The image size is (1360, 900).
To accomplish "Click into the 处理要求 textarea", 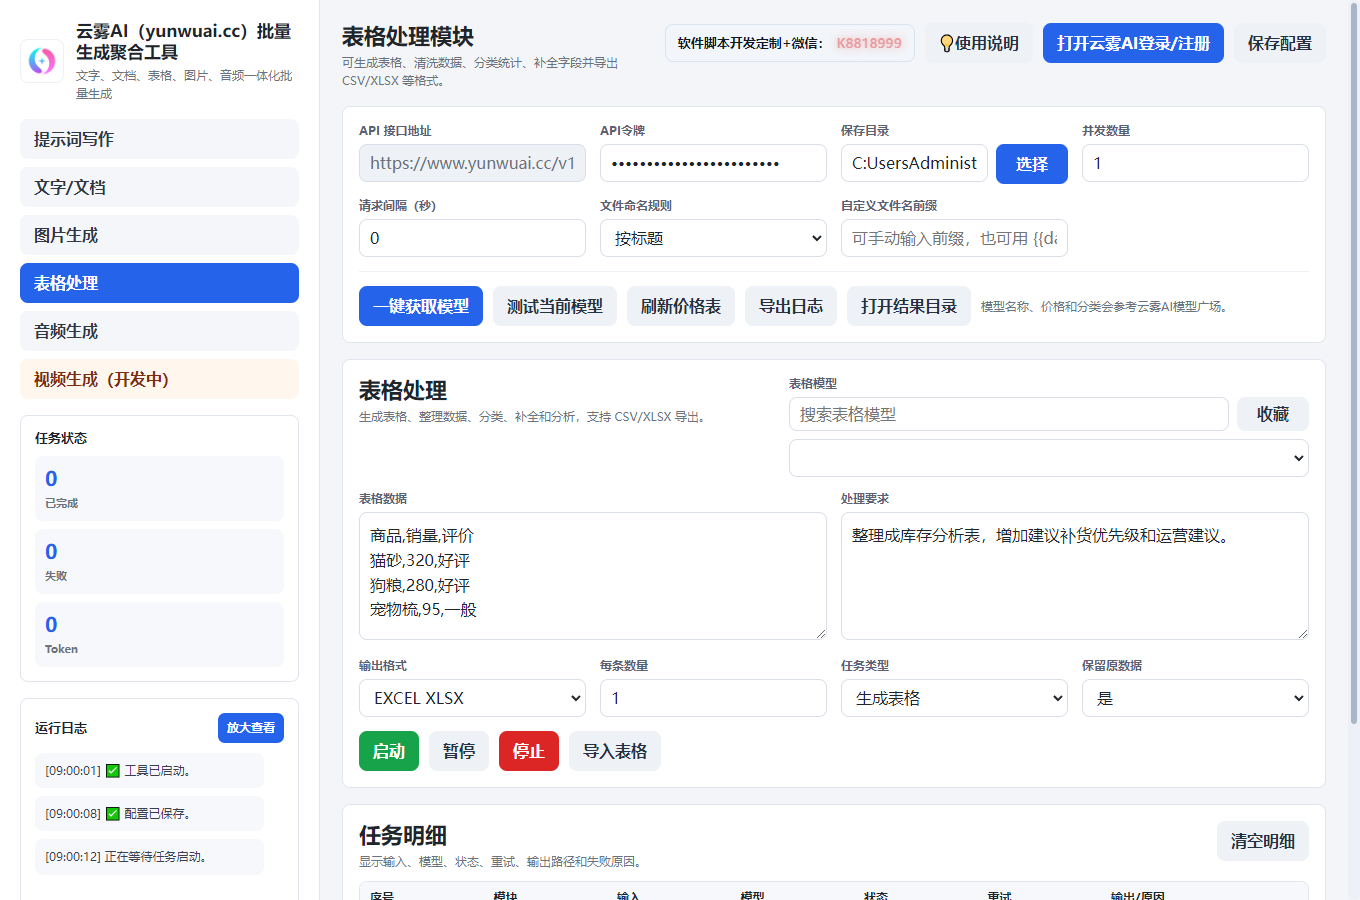I will 1075,576.
